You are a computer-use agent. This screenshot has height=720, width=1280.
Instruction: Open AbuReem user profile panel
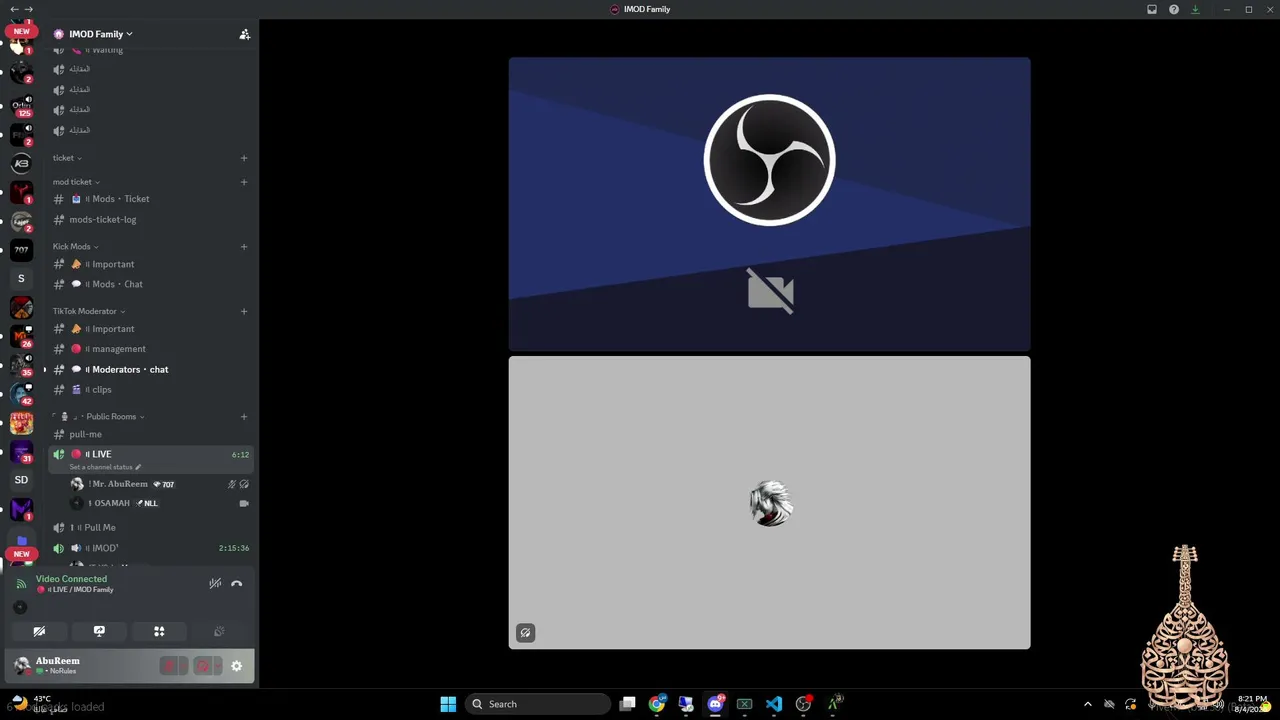pos(82,666)
